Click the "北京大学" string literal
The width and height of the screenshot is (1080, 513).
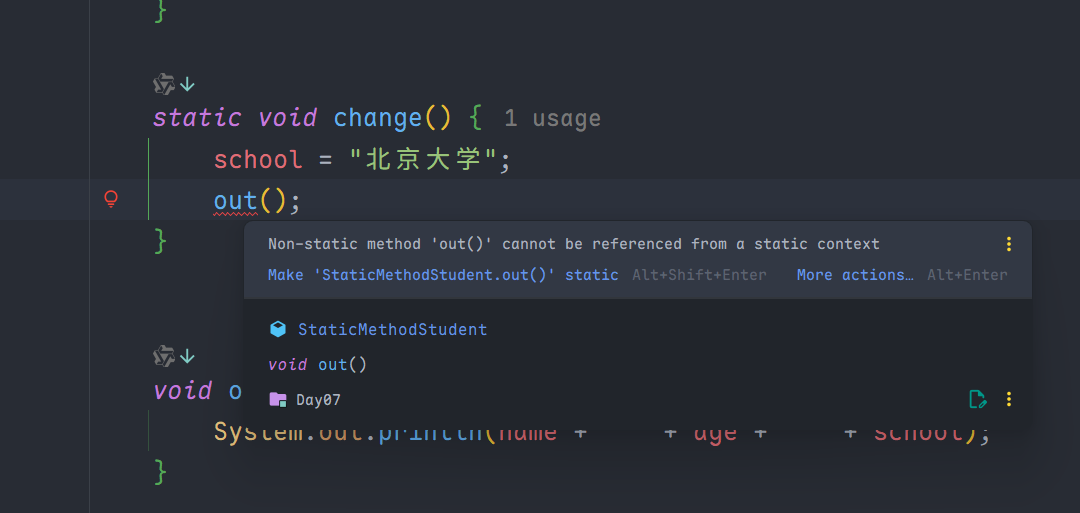tap(424, 160)
